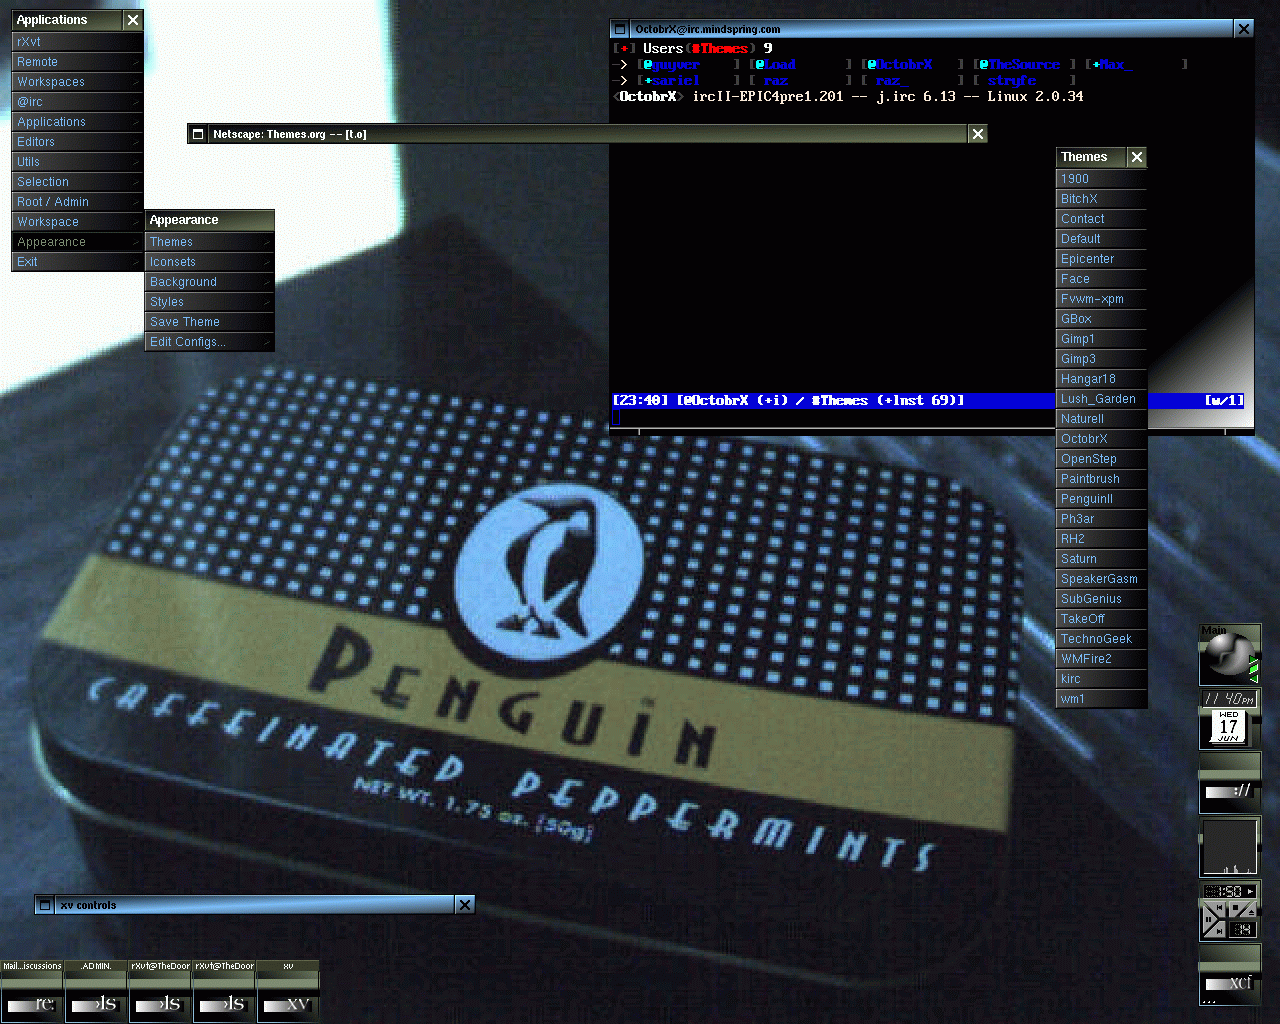The height and width of the screenshot is (1024, 1280).
Task: Launch the xci dock app icon
Action: pyautogui.click(x=1230, y=975)
